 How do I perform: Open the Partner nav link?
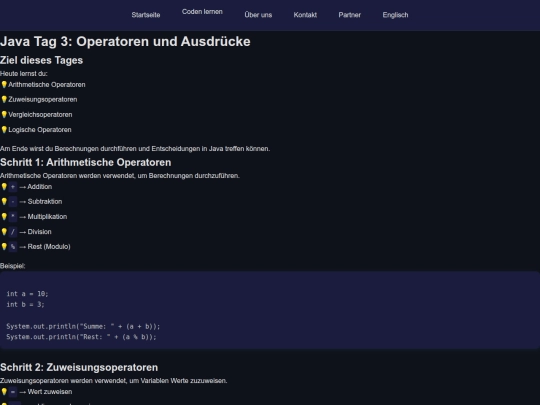(350, 15)
